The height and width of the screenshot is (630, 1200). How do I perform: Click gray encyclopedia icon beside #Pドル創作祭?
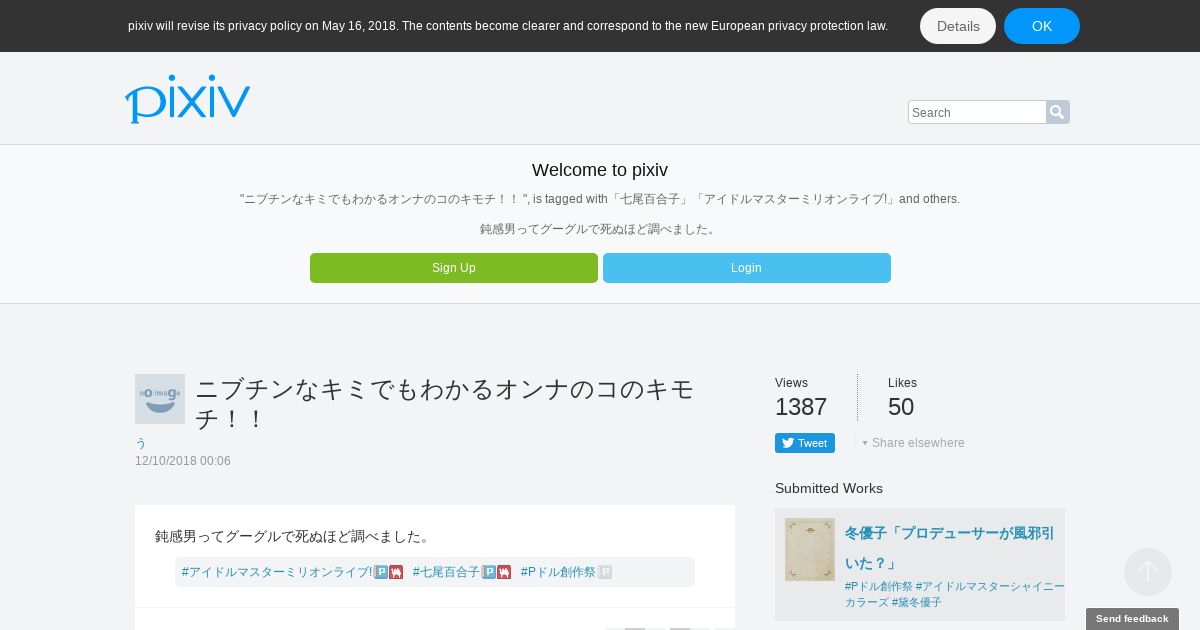tap(605, 572)
